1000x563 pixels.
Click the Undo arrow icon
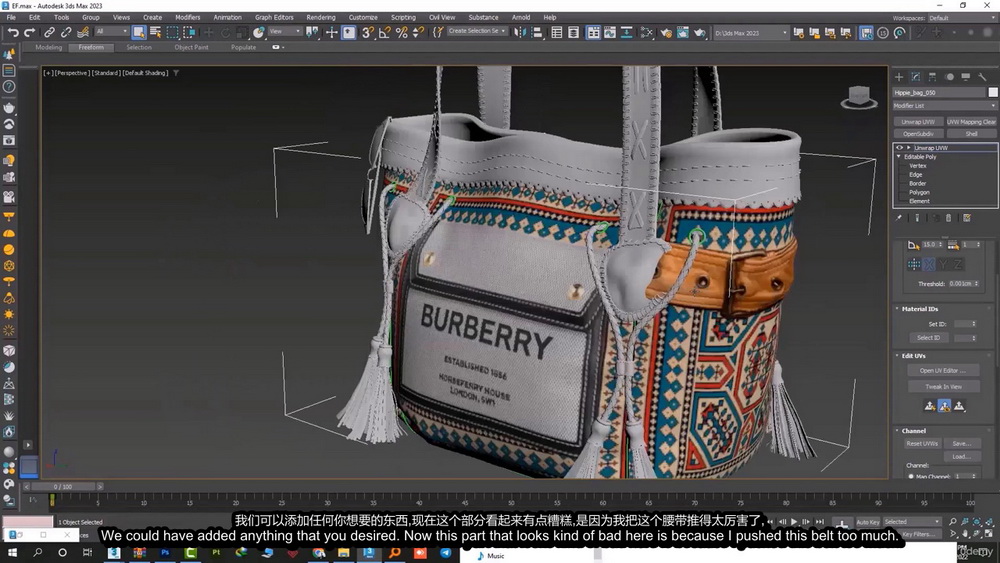13,32
